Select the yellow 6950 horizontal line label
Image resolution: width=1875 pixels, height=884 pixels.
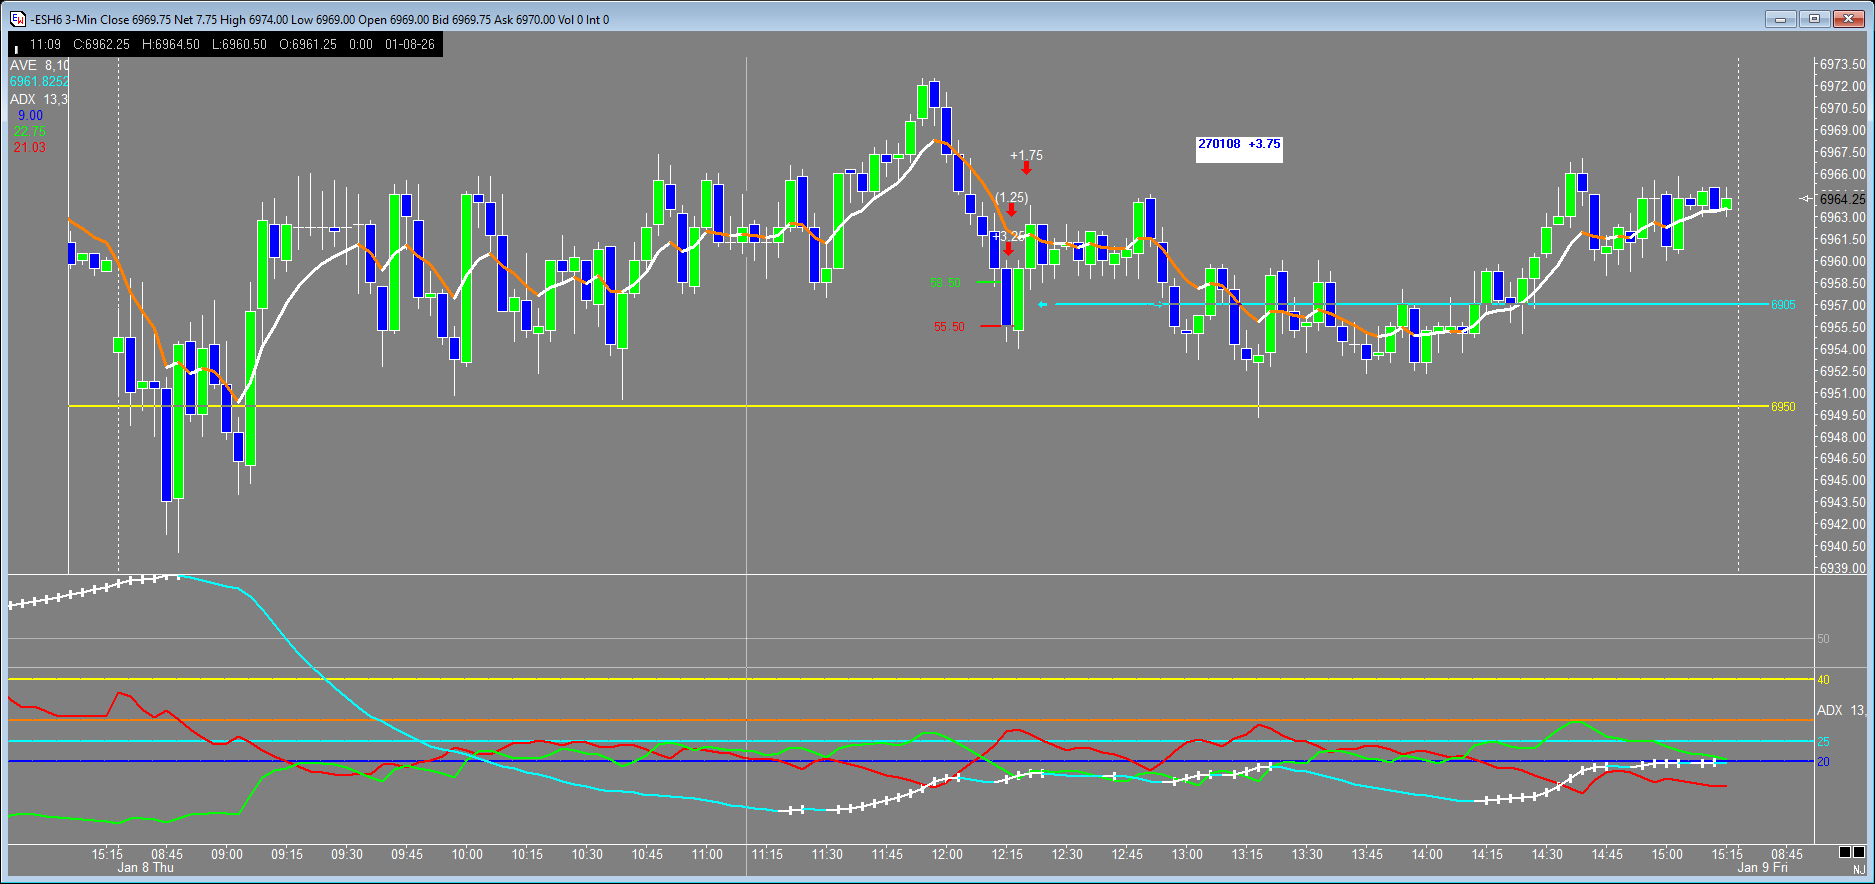click(x=1783, y=407)
